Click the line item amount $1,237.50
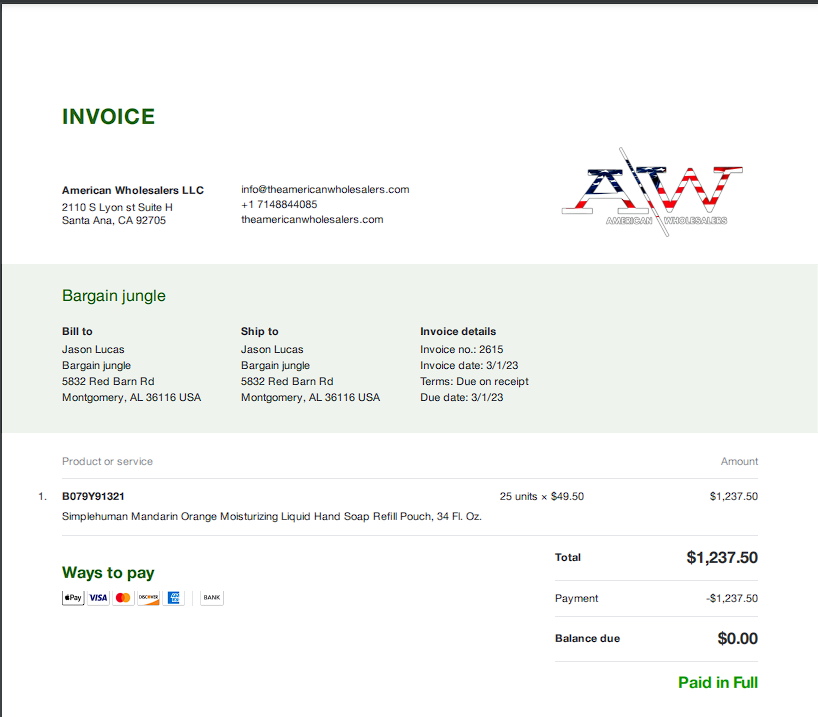This screenshot has height=717, width=818. pyautogui.click(x=733, y=496)
